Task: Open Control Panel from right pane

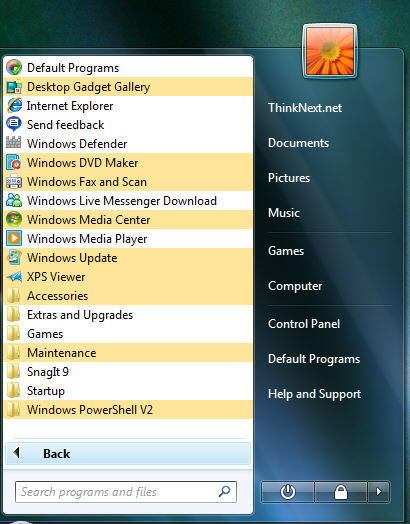Action: point(304,323)
